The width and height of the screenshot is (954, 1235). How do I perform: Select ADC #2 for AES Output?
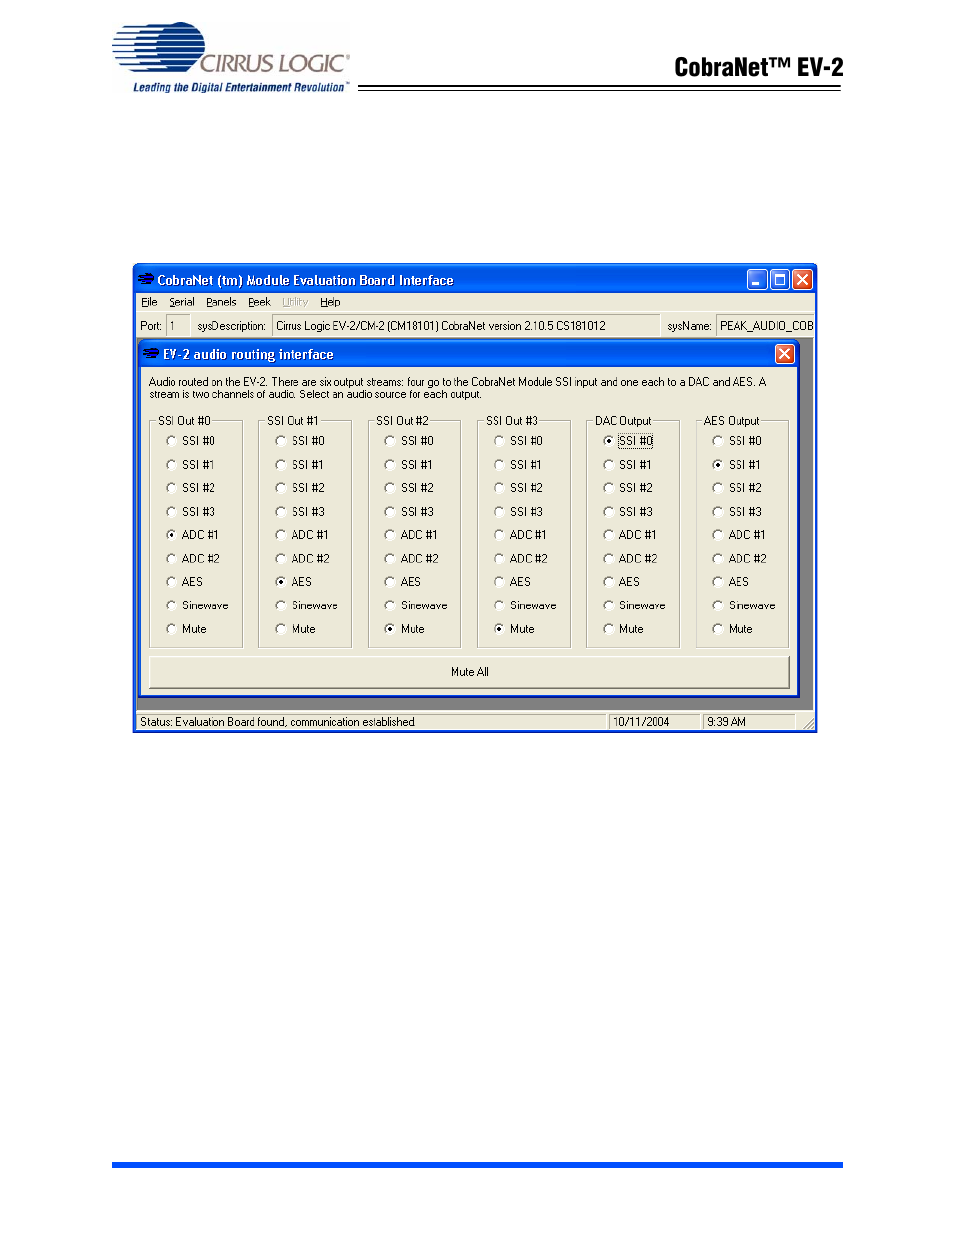pyautogui.click(x=718, y=559)
